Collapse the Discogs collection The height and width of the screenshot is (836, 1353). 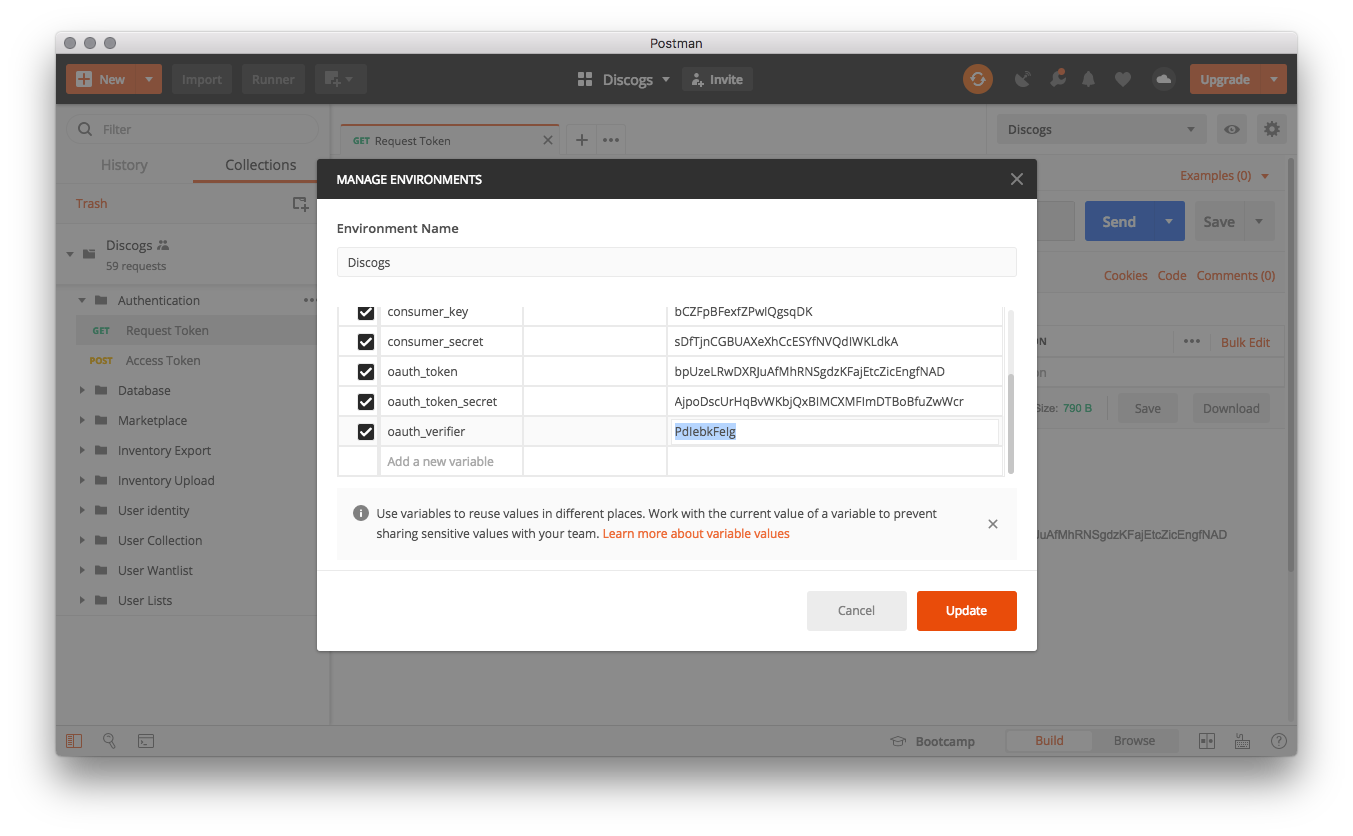pyautogui.click(x=71, y=254)
